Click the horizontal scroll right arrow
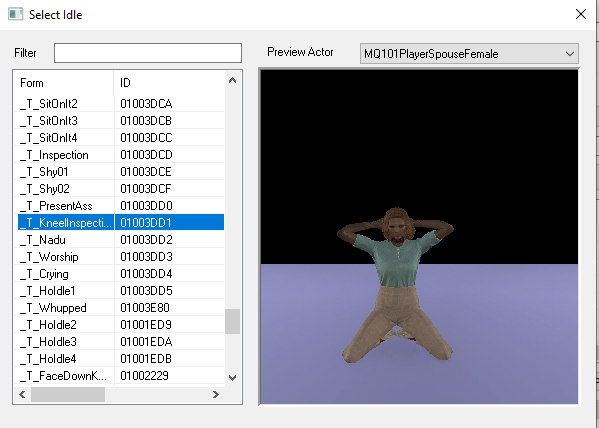 (x=216, y=394)
